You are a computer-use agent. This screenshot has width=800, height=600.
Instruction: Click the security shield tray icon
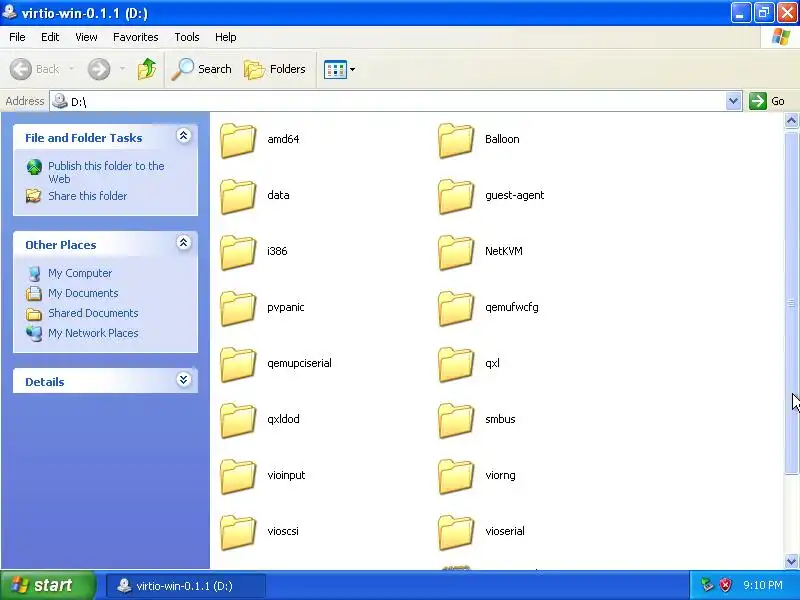[x=725, y=585]
